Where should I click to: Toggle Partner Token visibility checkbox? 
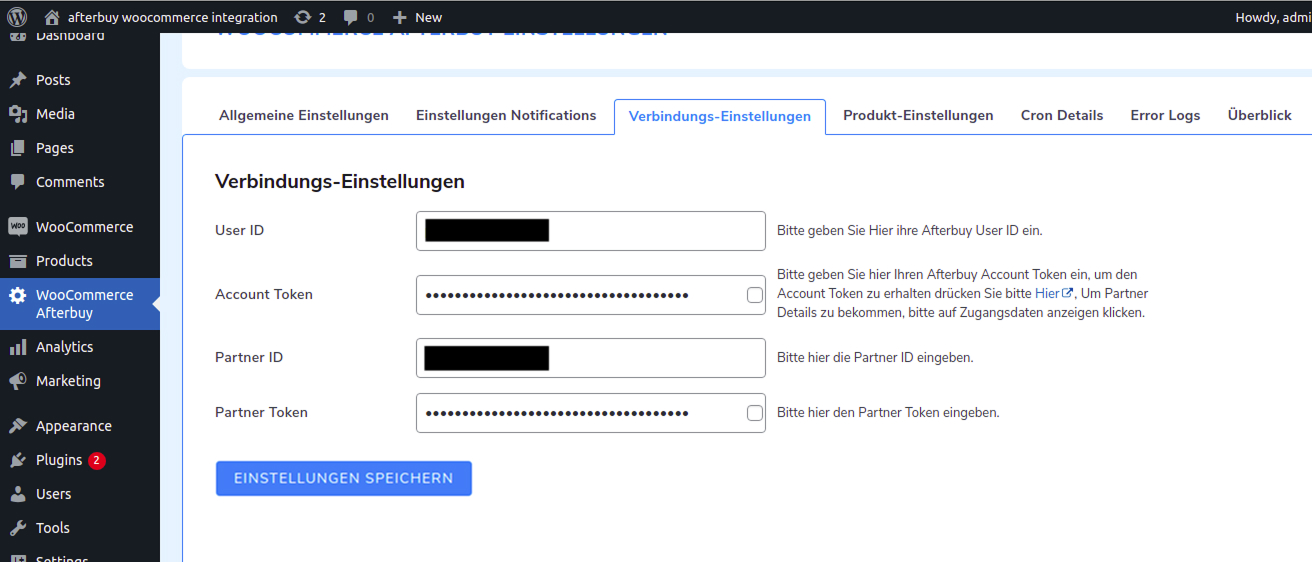point(755,413)
